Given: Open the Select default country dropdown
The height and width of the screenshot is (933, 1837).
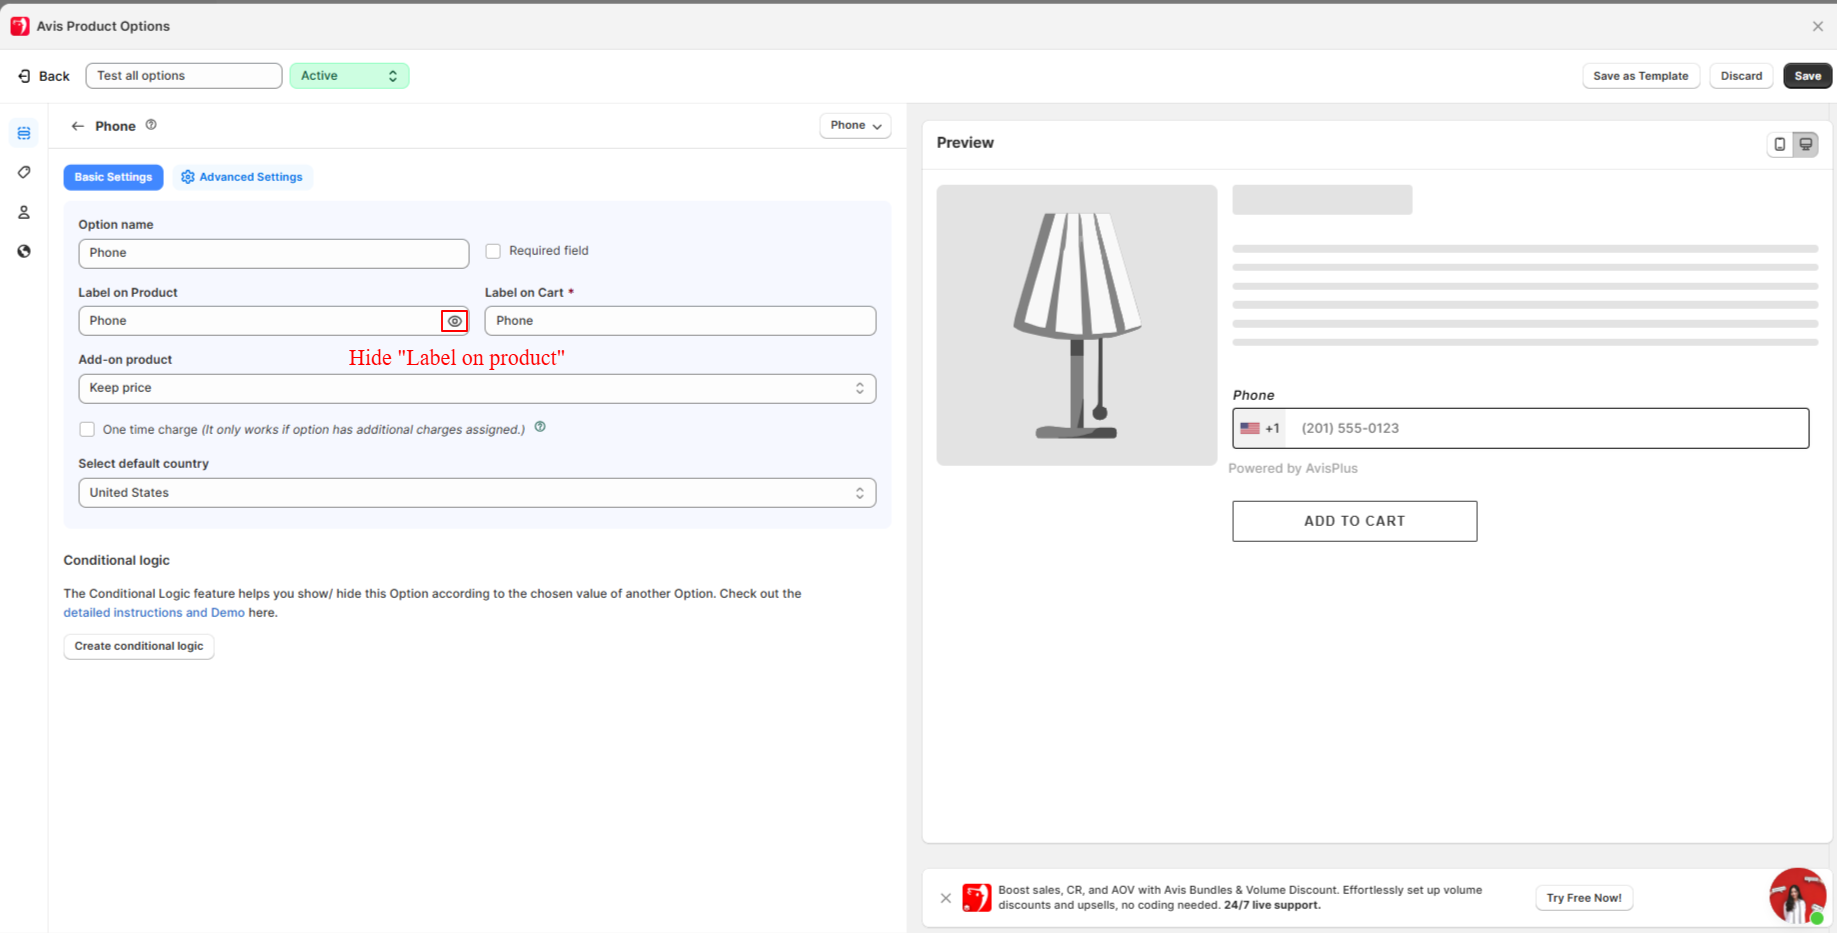Looking at the screenshot, I should tap(477, 493).
